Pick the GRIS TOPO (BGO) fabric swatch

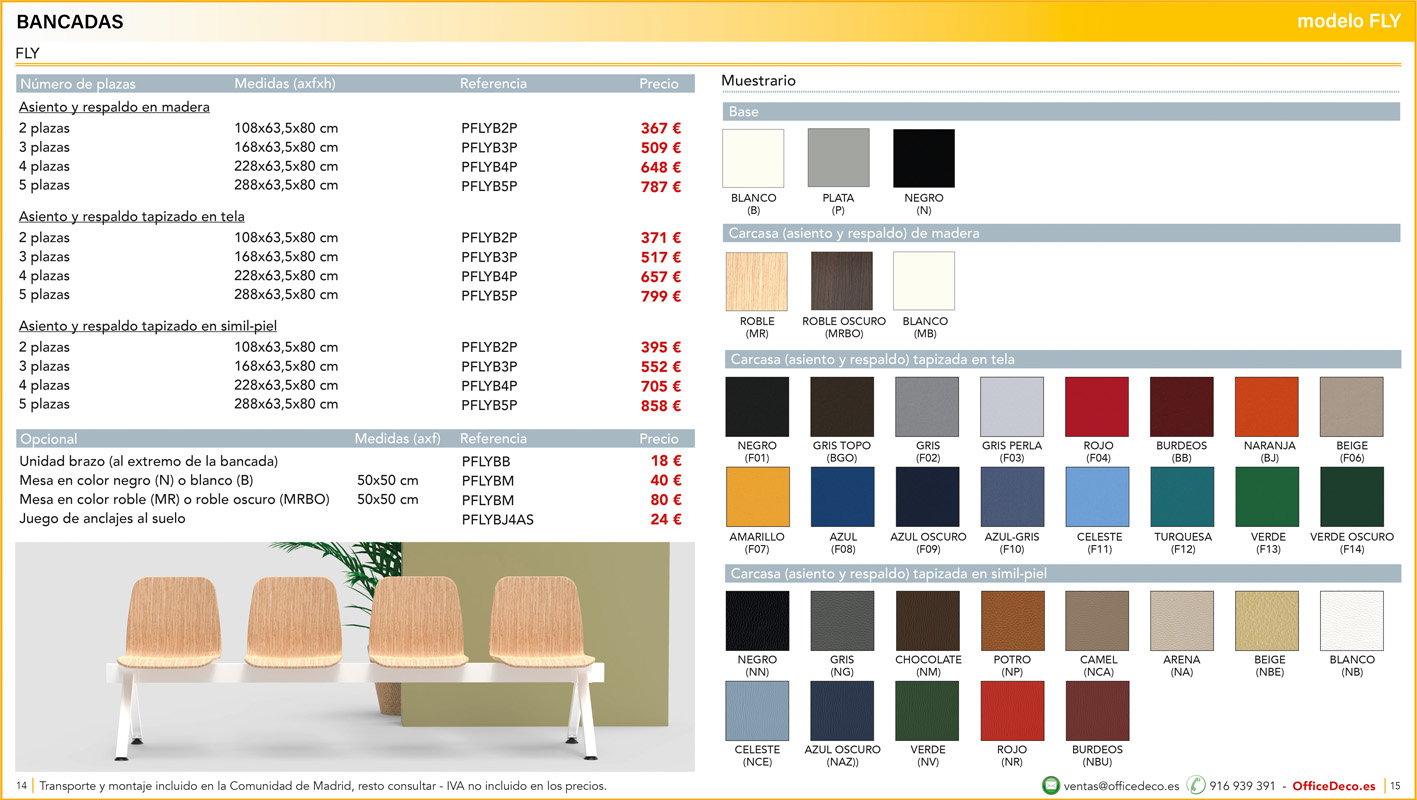(842, 407)
